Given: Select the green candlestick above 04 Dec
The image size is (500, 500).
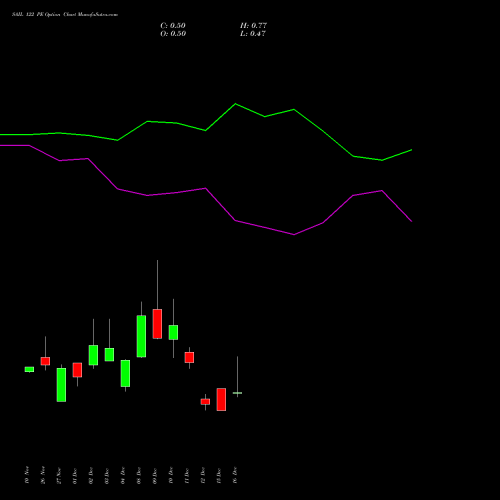Looking at the screenshot, I should click(125, 373).
